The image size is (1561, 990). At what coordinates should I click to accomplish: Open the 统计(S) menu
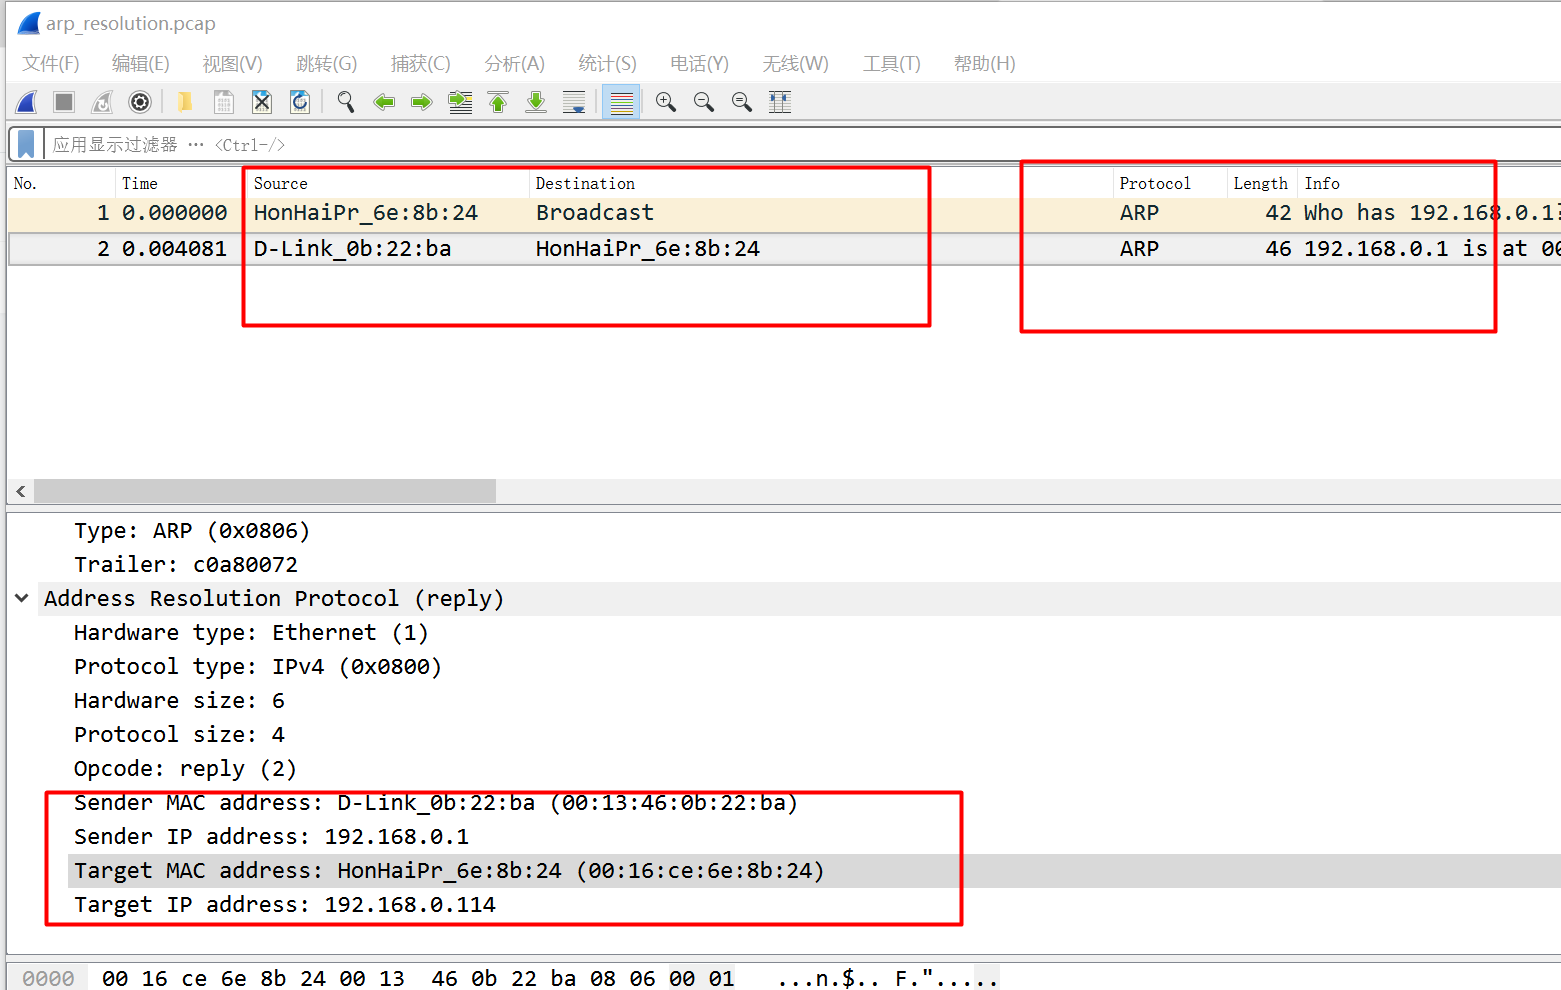point(608,64)
